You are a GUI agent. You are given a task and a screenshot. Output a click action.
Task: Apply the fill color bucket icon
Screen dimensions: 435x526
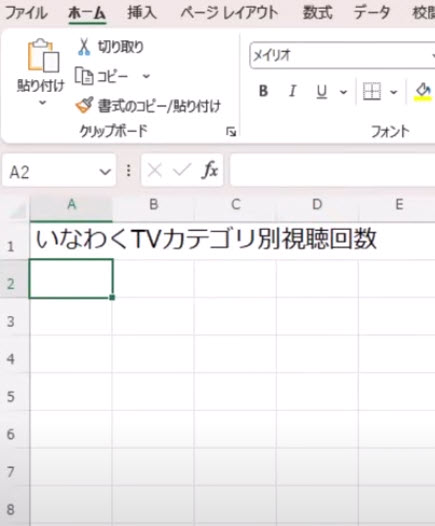423,92
